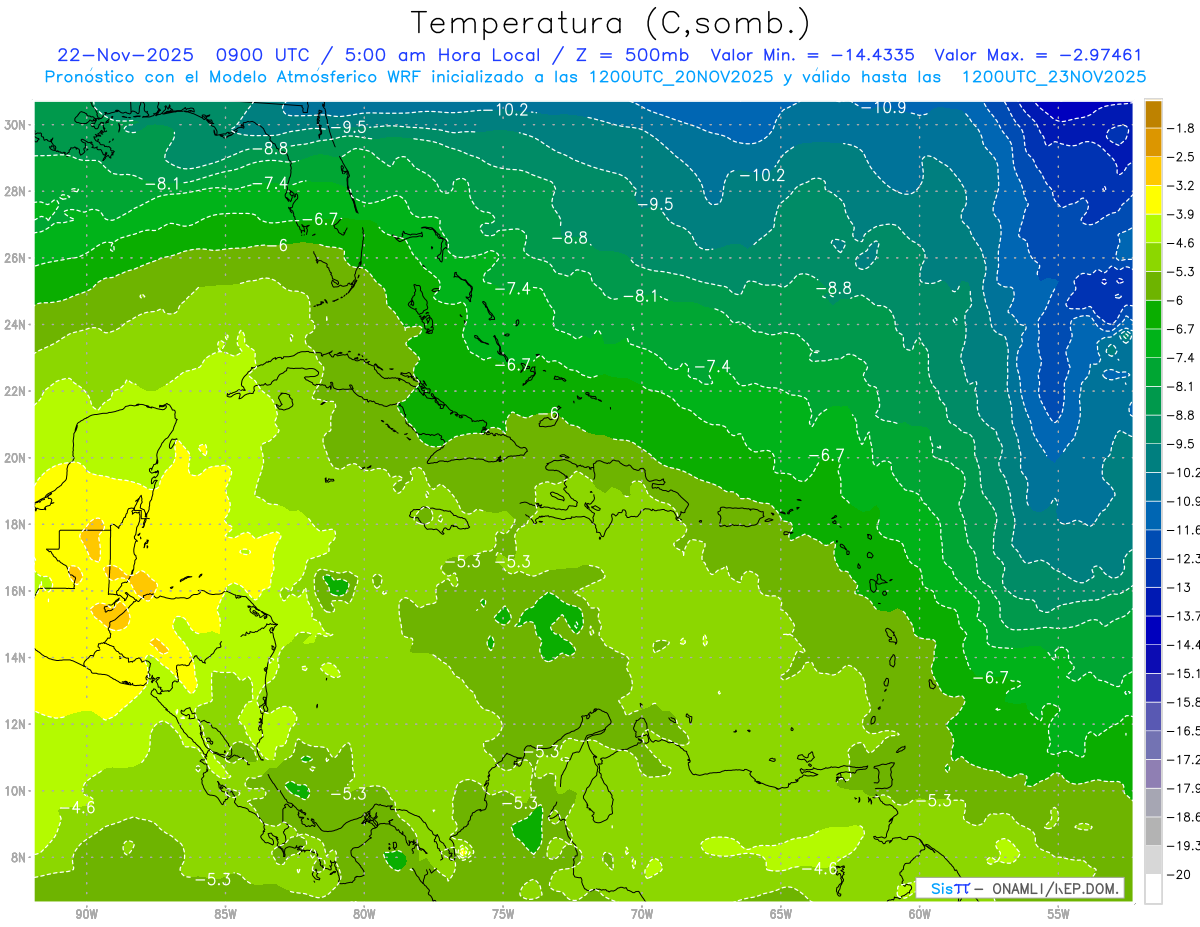Click the 75W longitude axis label
The height and width of the screenshot is (927, 1200).
503,914
